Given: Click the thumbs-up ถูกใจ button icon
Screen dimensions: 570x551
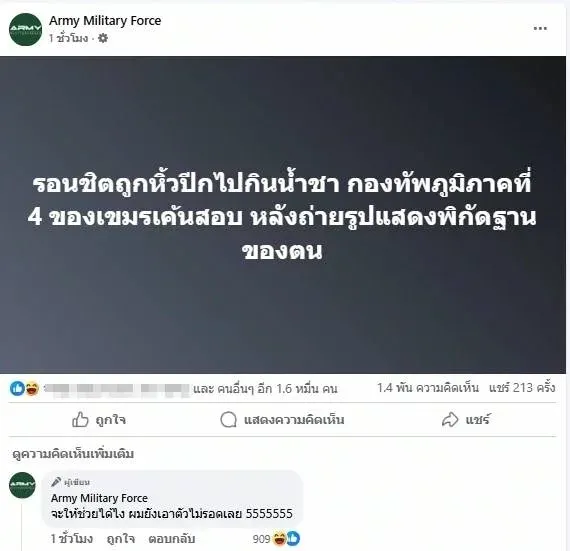Looking at the screenshot, I should click(x=80, y=420).
